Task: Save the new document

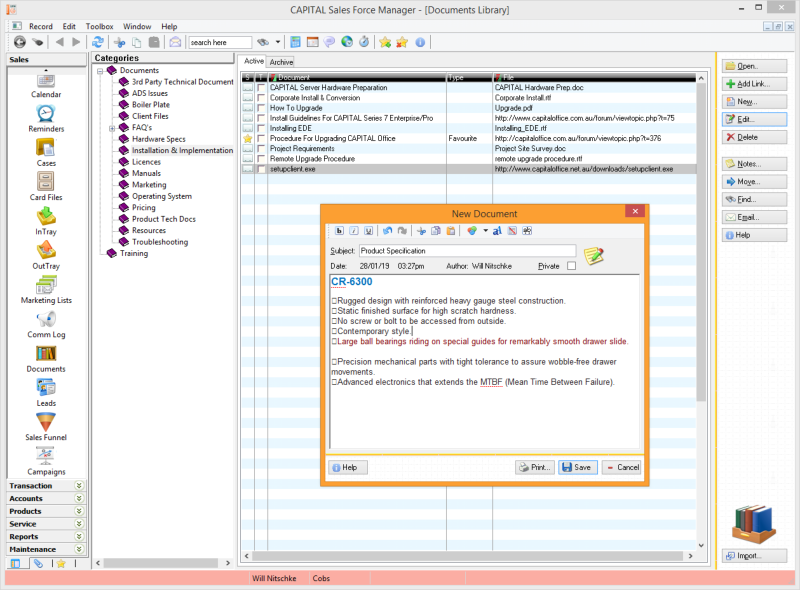Action: [578, 467]
